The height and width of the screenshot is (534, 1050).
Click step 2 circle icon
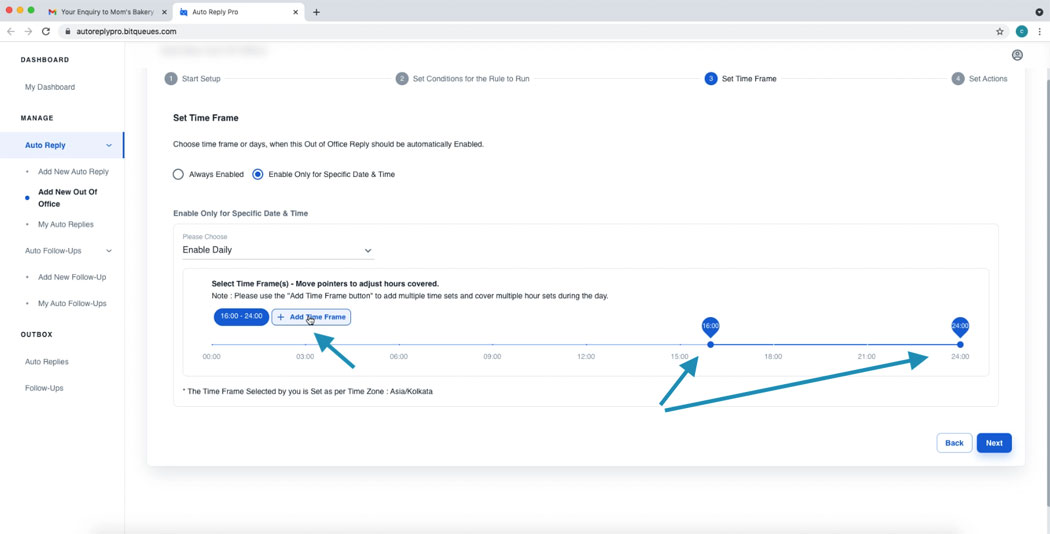pyautogui.click(x=402, y=78)
